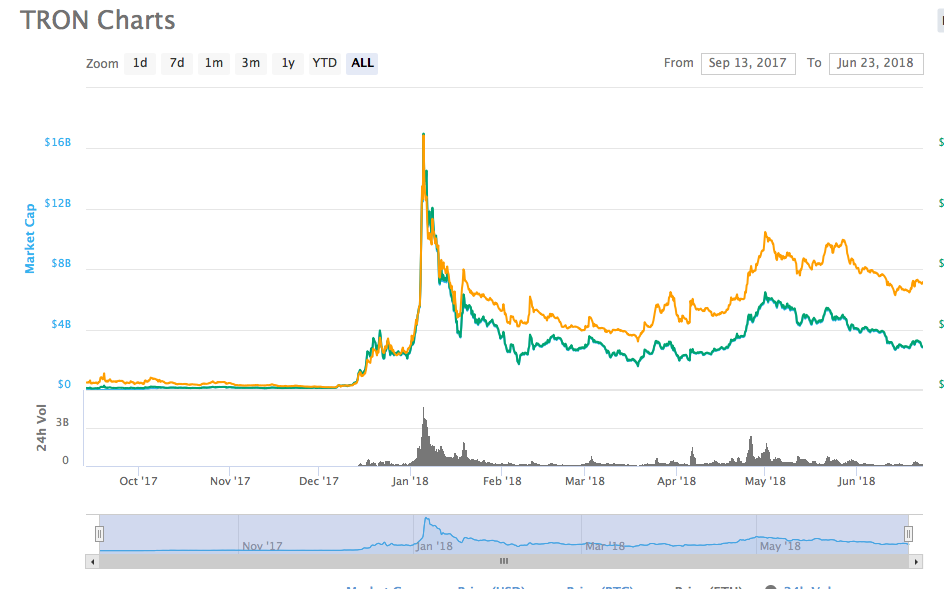The height and width of the screenshot is (589, 944).
Task: Click the Market Cap axis title
Action: (x=30, y=238)
